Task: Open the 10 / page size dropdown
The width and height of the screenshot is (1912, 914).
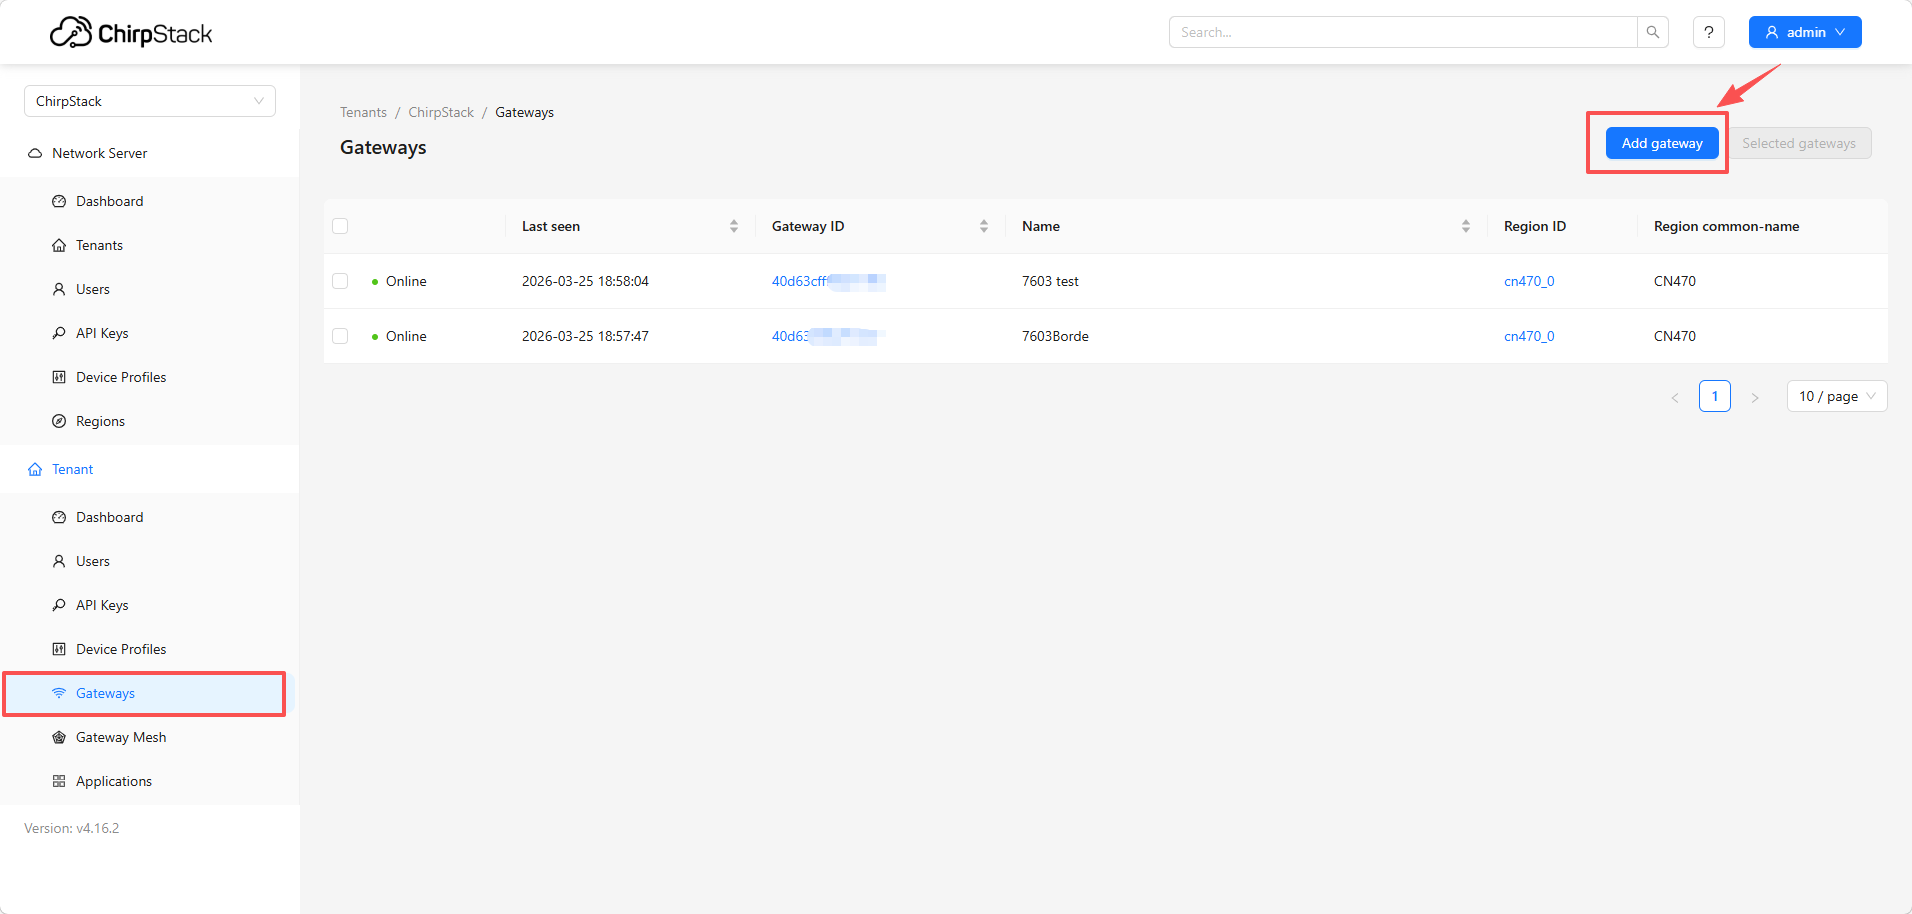Action: tap(1836, 396)
